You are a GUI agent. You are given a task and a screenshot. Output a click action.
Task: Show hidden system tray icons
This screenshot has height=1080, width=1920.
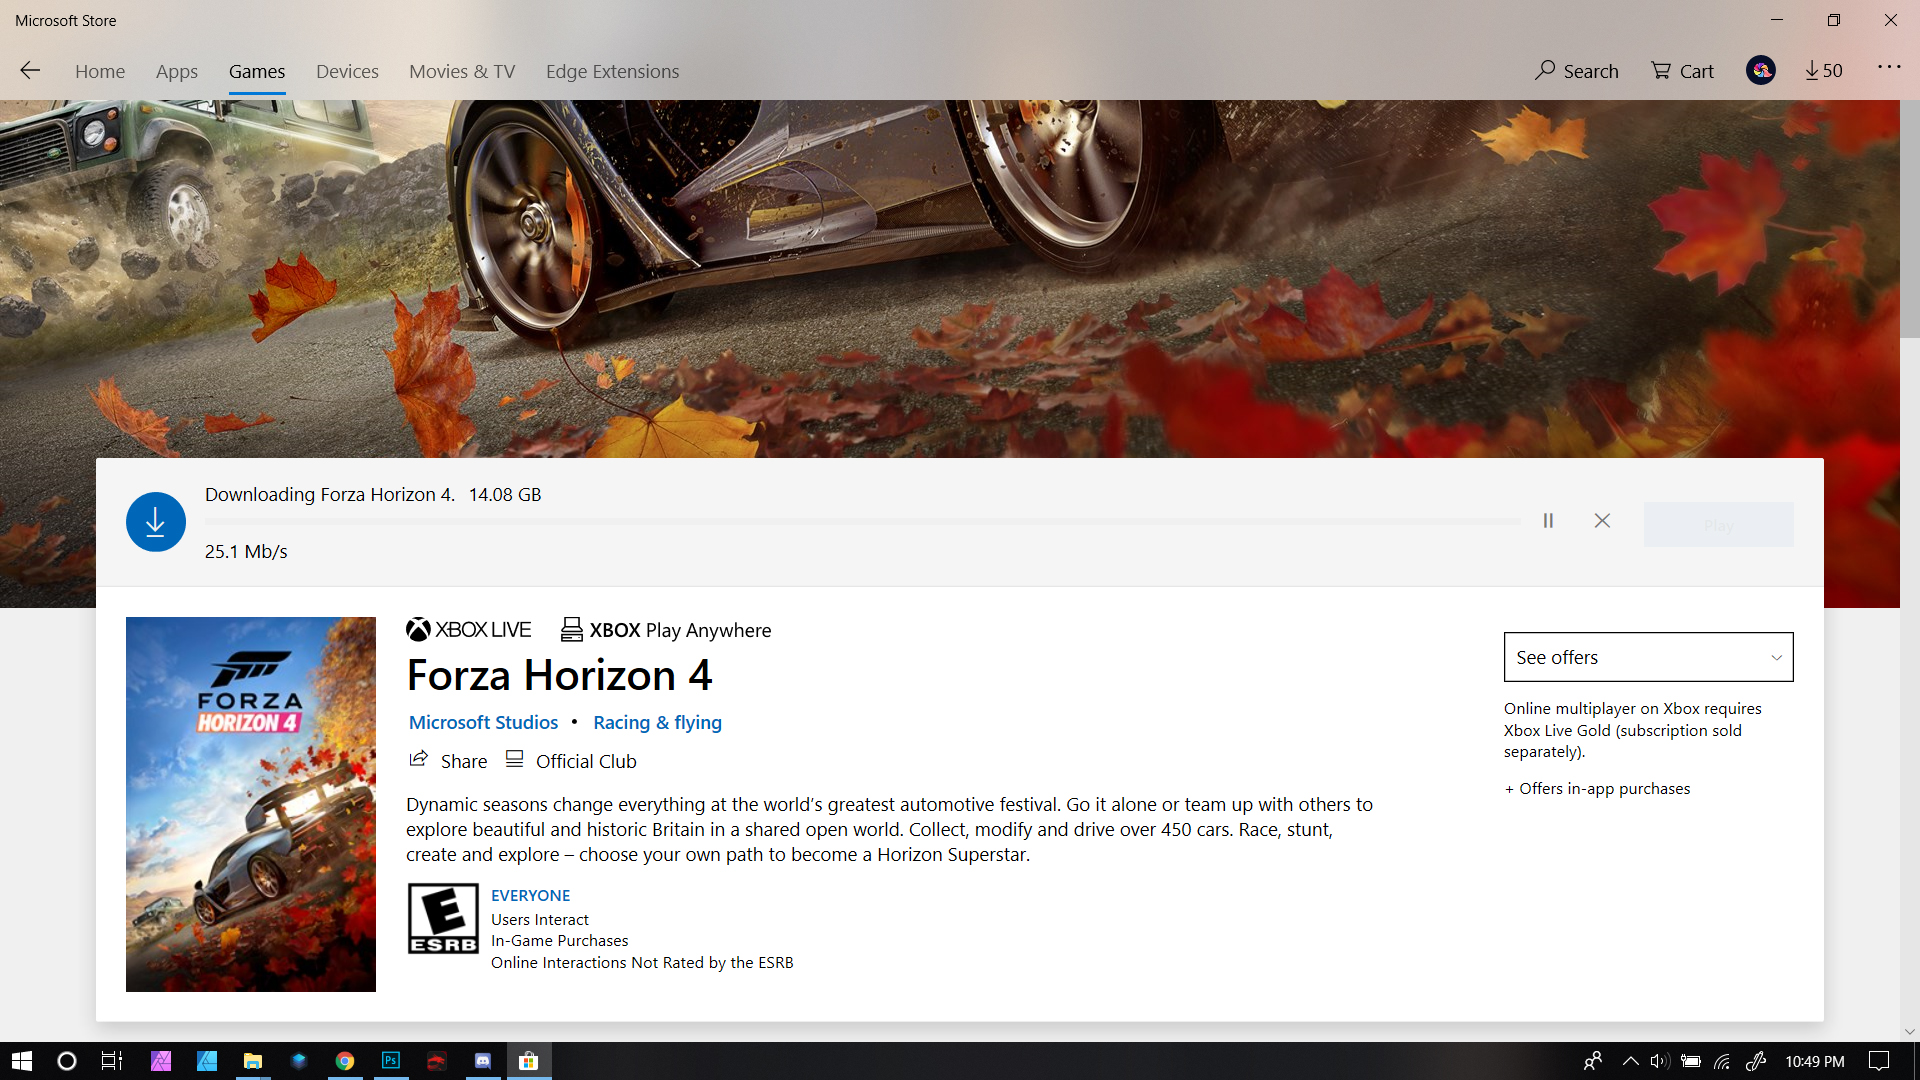[x=1630, y=1061]
